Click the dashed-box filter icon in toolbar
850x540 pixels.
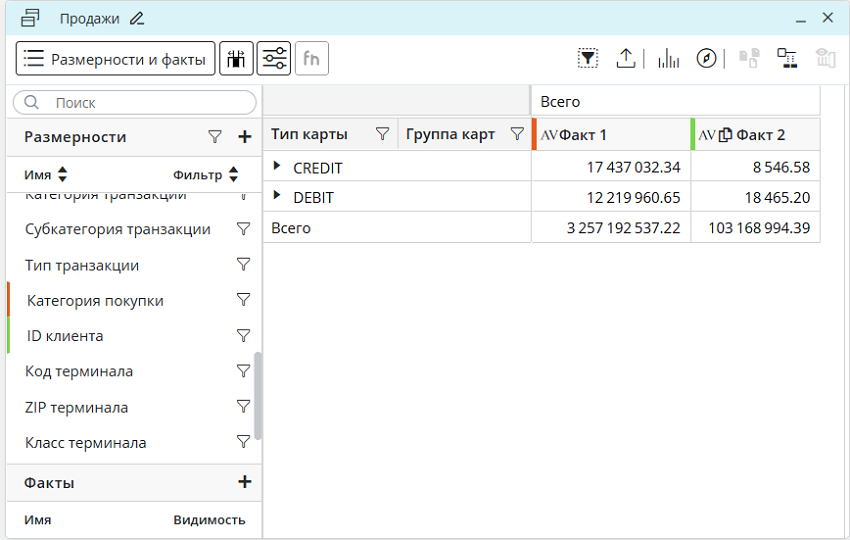pos(588,59)
